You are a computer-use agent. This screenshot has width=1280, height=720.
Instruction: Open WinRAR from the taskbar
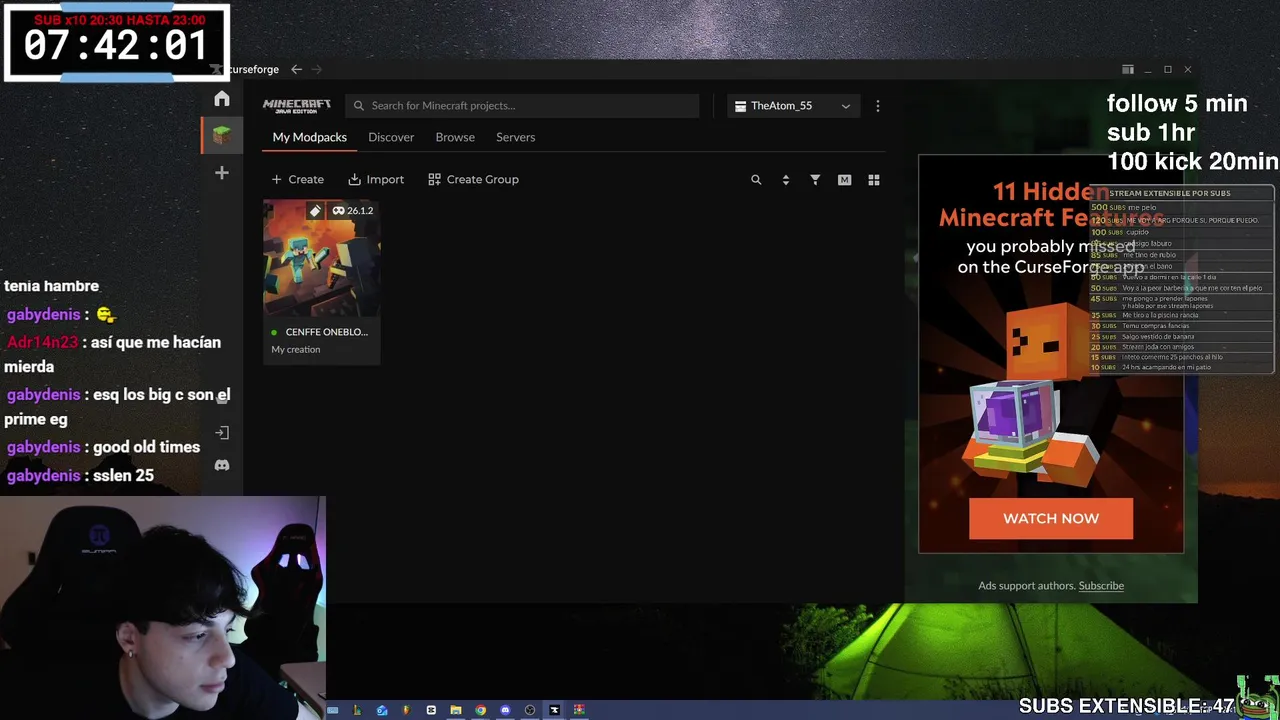pos(579,710)
